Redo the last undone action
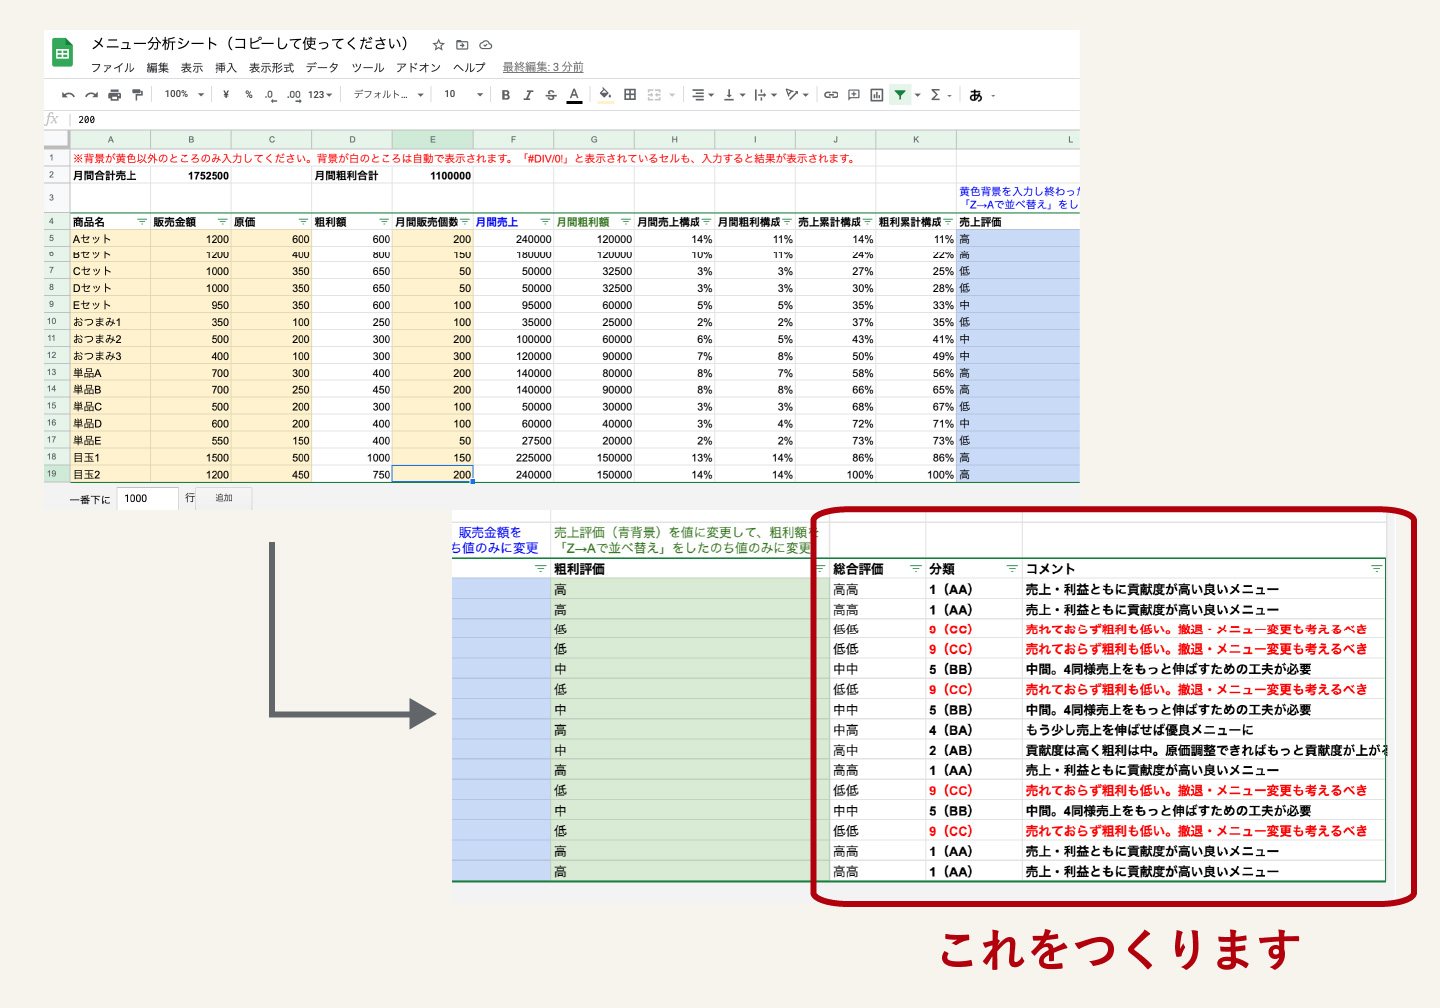The image size is (1440, 1008). tap(91, 95)
